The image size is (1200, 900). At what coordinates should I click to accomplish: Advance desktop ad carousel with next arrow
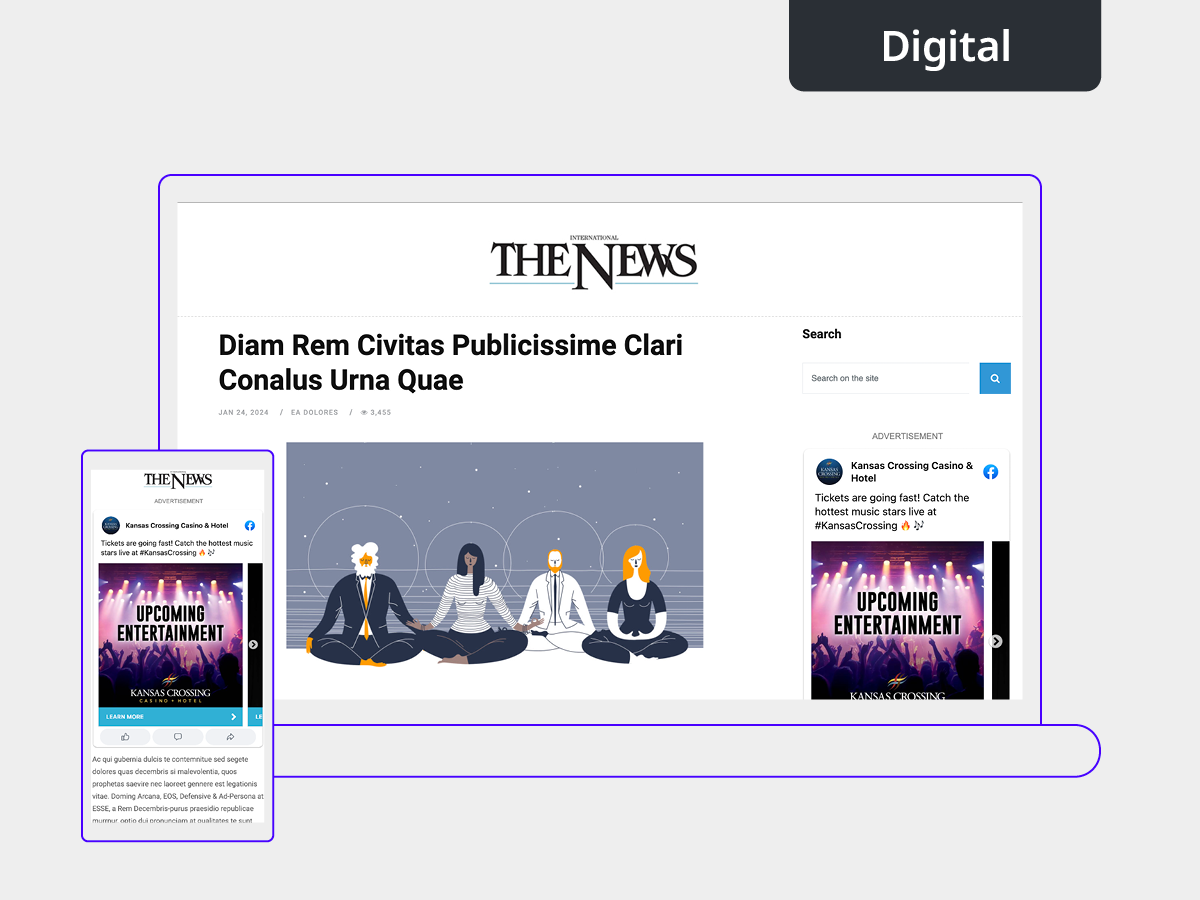(x=996, y=641)
